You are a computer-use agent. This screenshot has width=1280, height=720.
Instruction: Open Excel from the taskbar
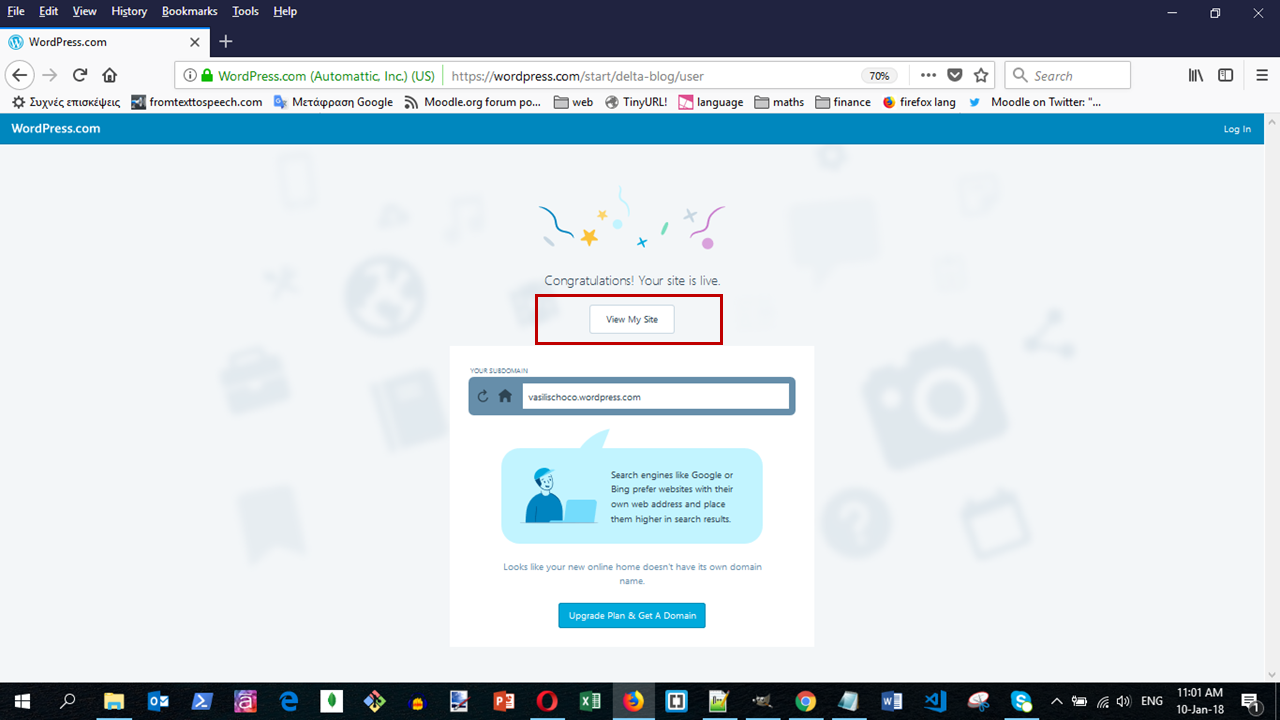590,701
